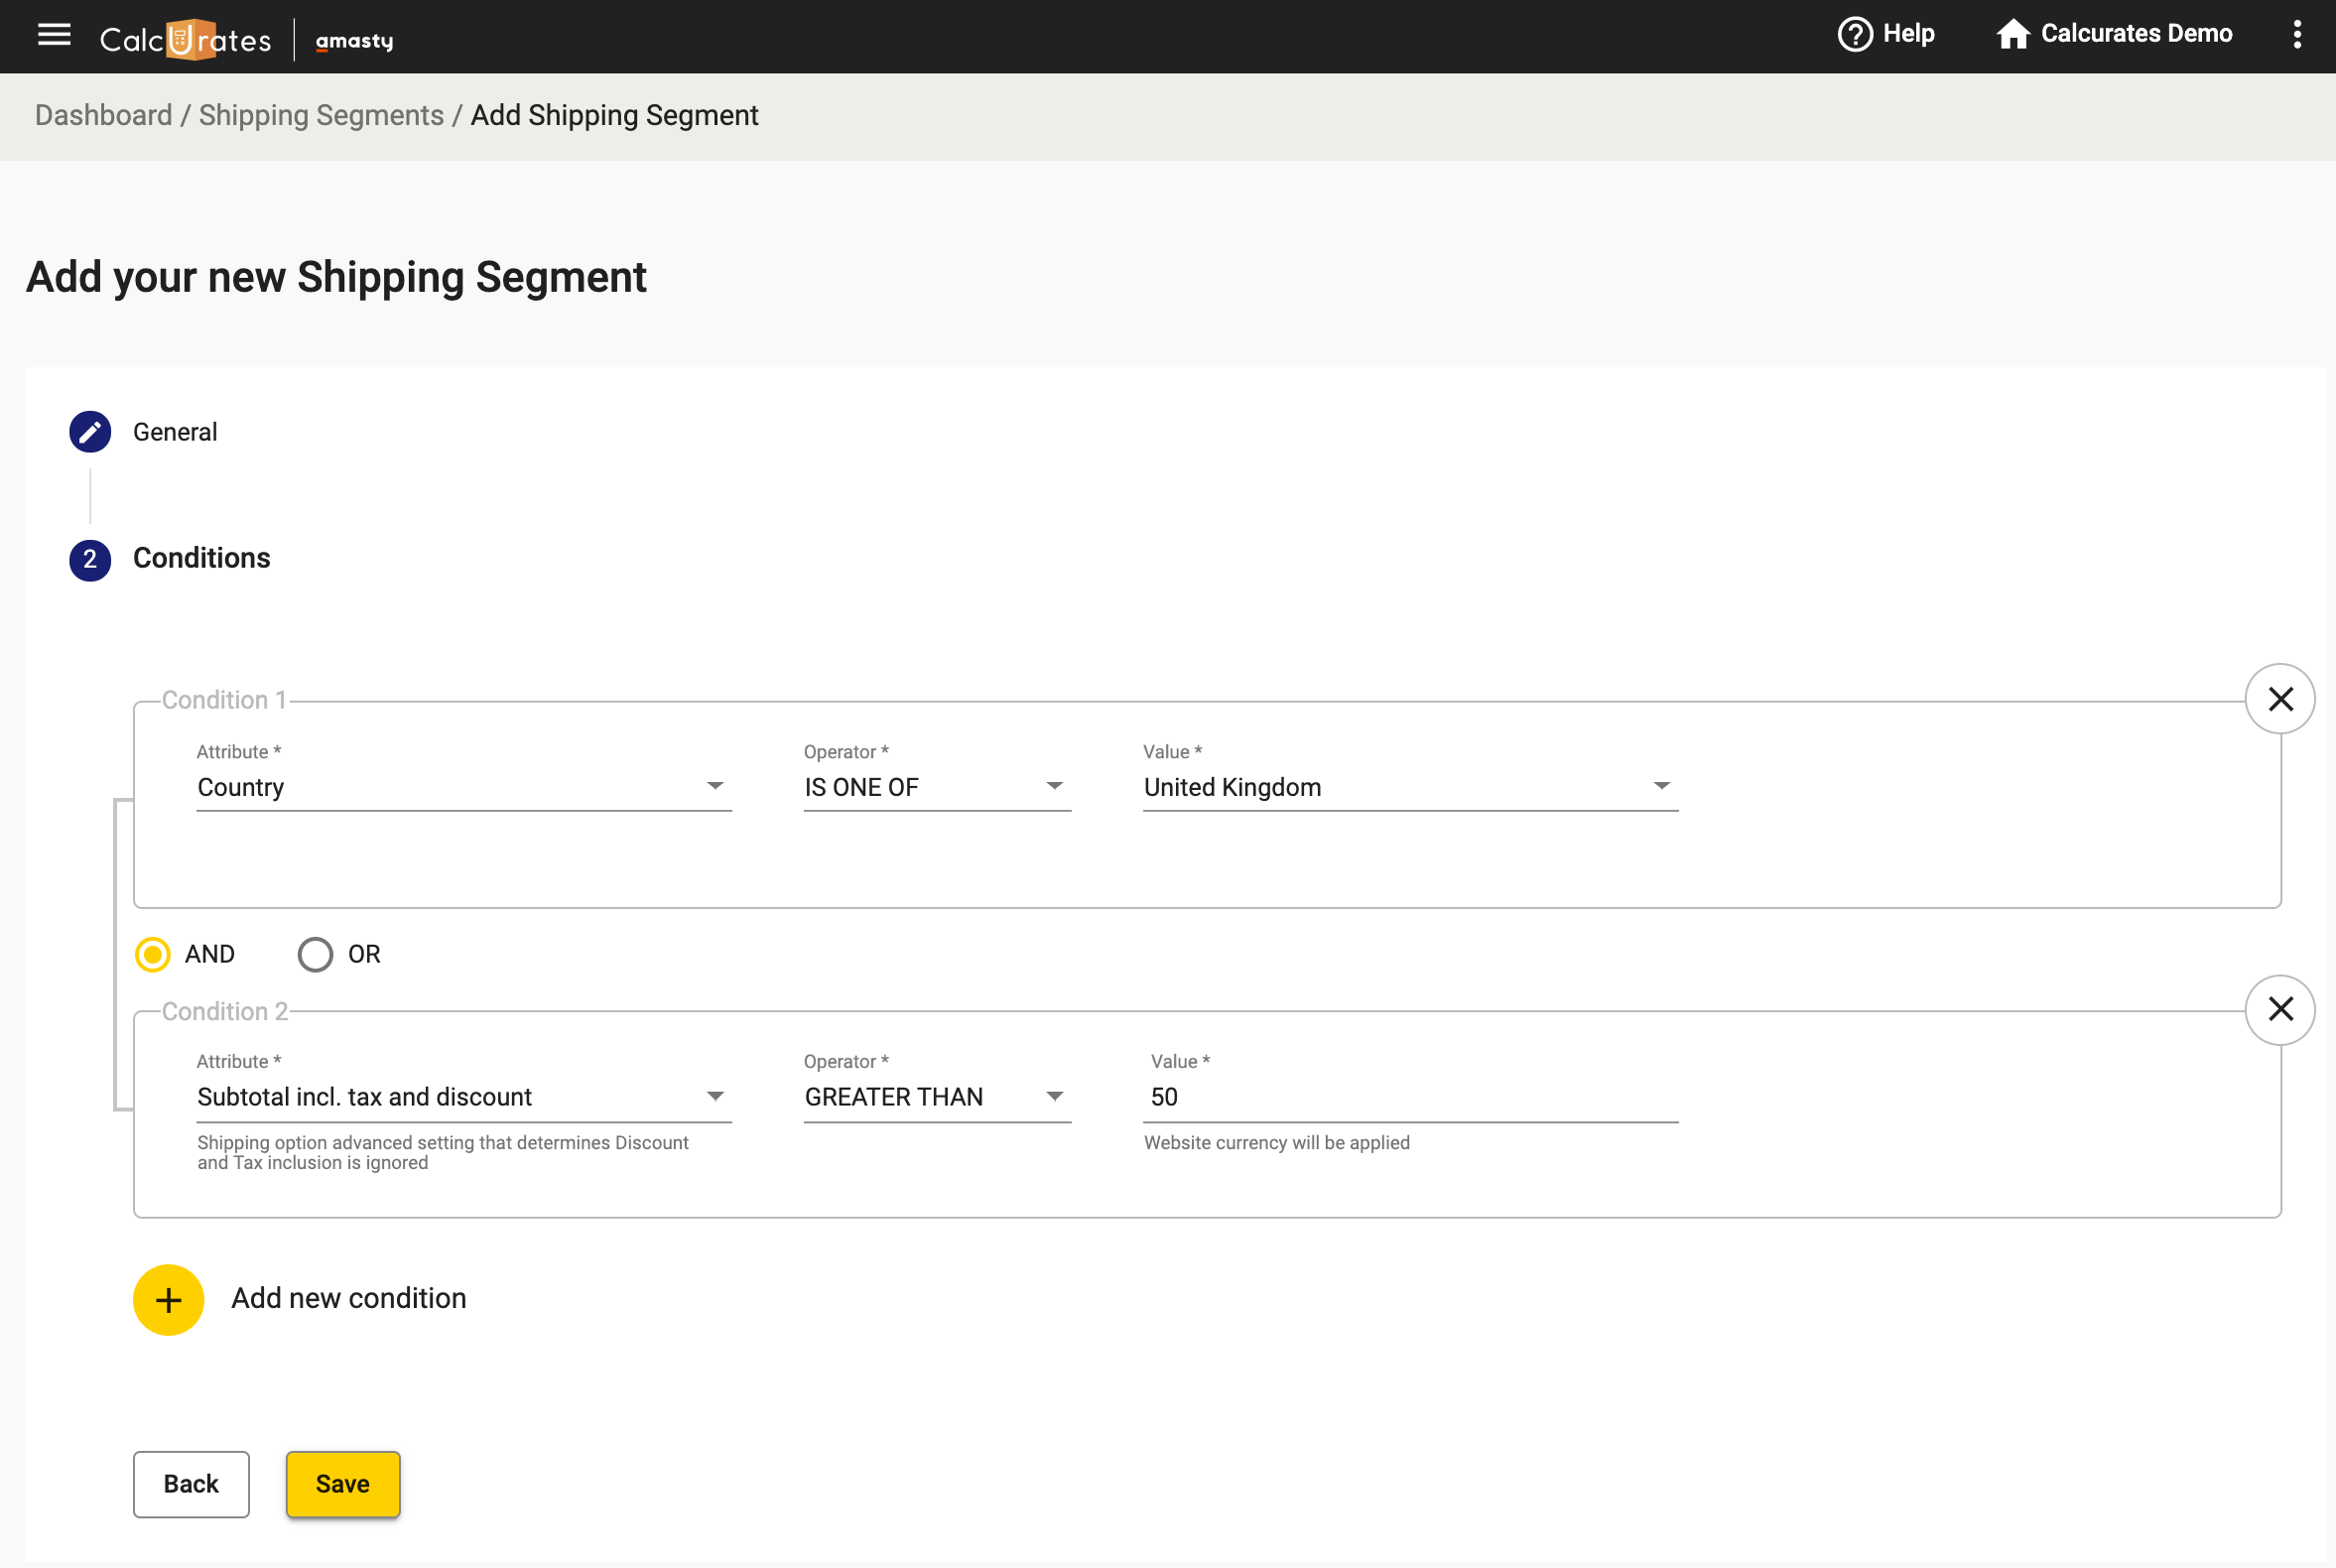The image size is (2336, 1568).
Task: Click the Condition 2 legend text
Action: pyautogui.click(x=225, y=1011)
